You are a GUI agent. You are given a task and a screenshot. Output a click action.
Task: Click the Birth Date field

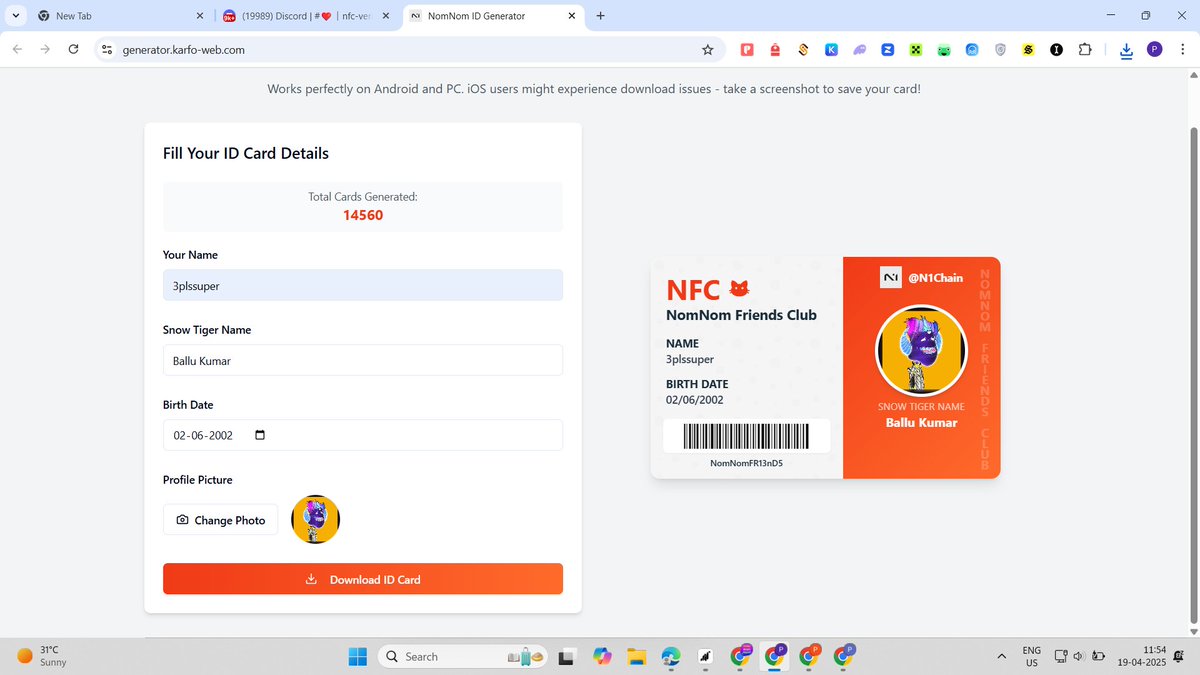click(x=363, y=435)
